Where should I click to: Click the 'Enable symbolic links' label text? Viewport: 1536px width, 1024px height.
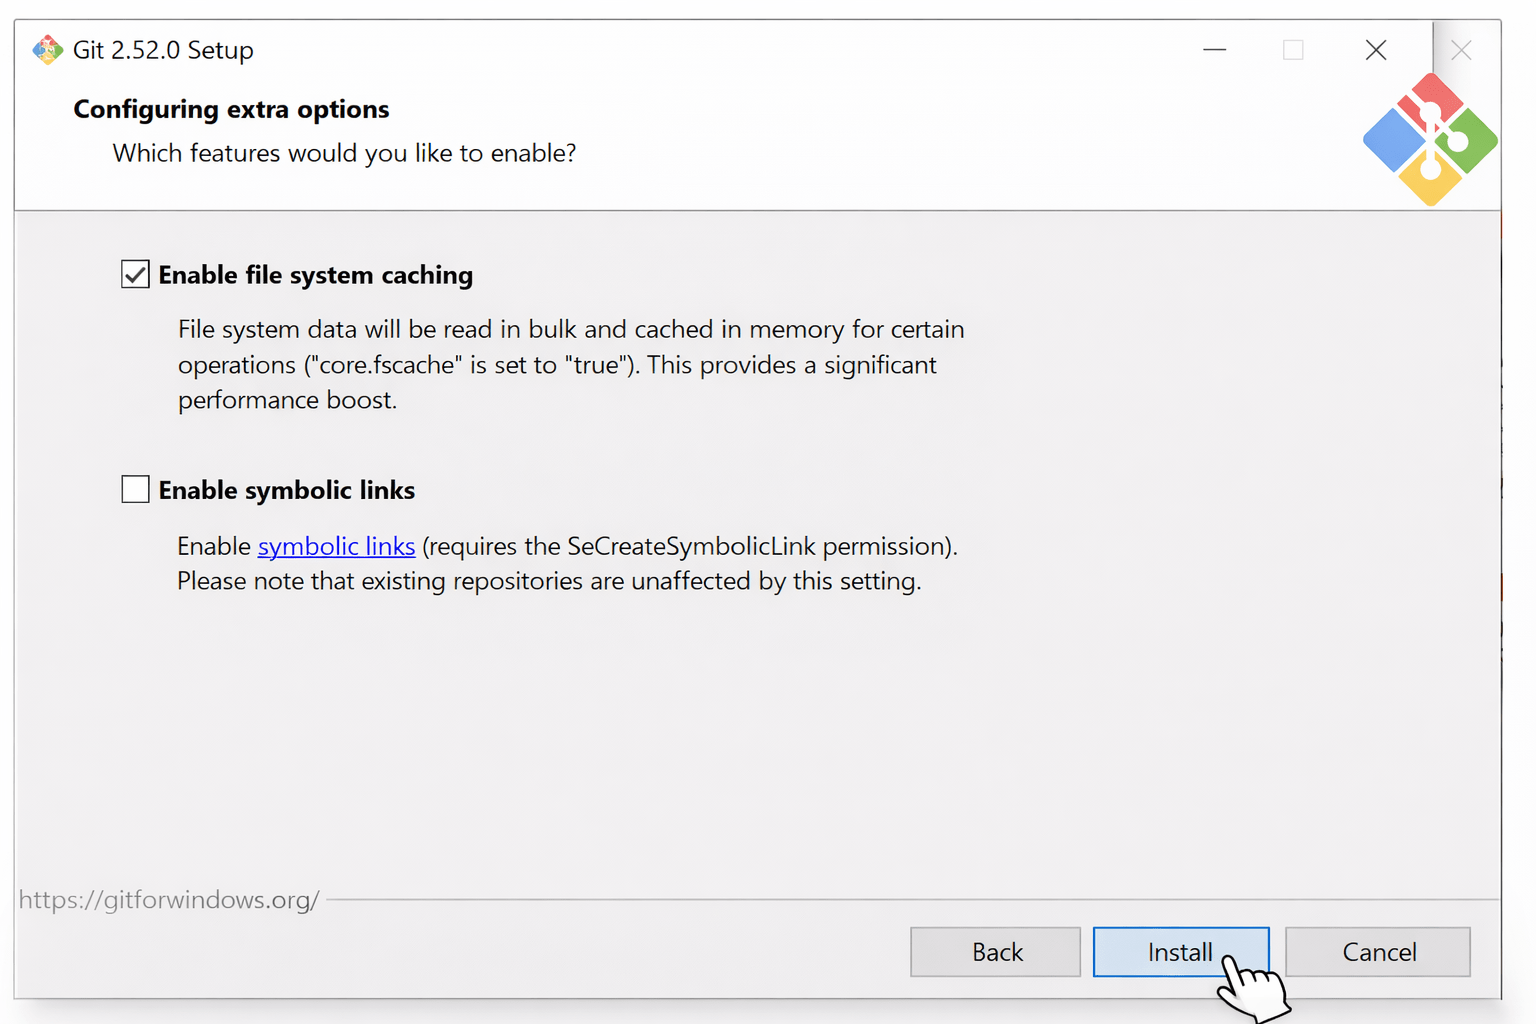tap(287, 490)
